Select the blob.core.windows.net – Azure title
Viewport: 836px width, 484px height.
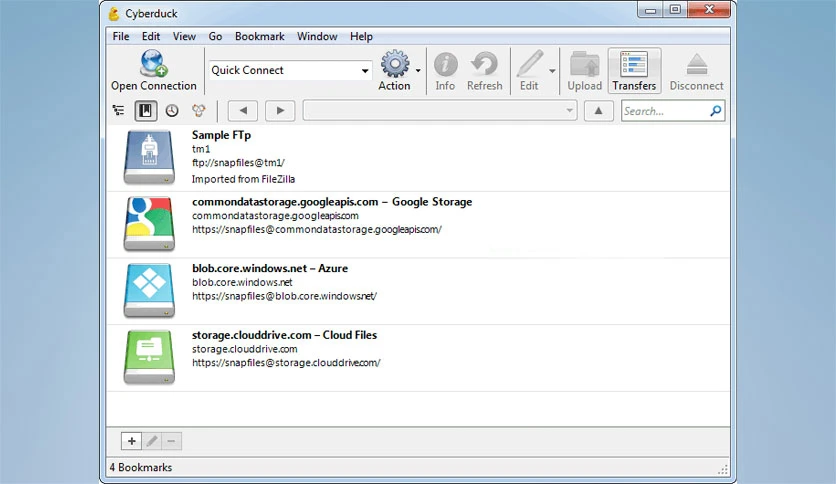(270, 269)
